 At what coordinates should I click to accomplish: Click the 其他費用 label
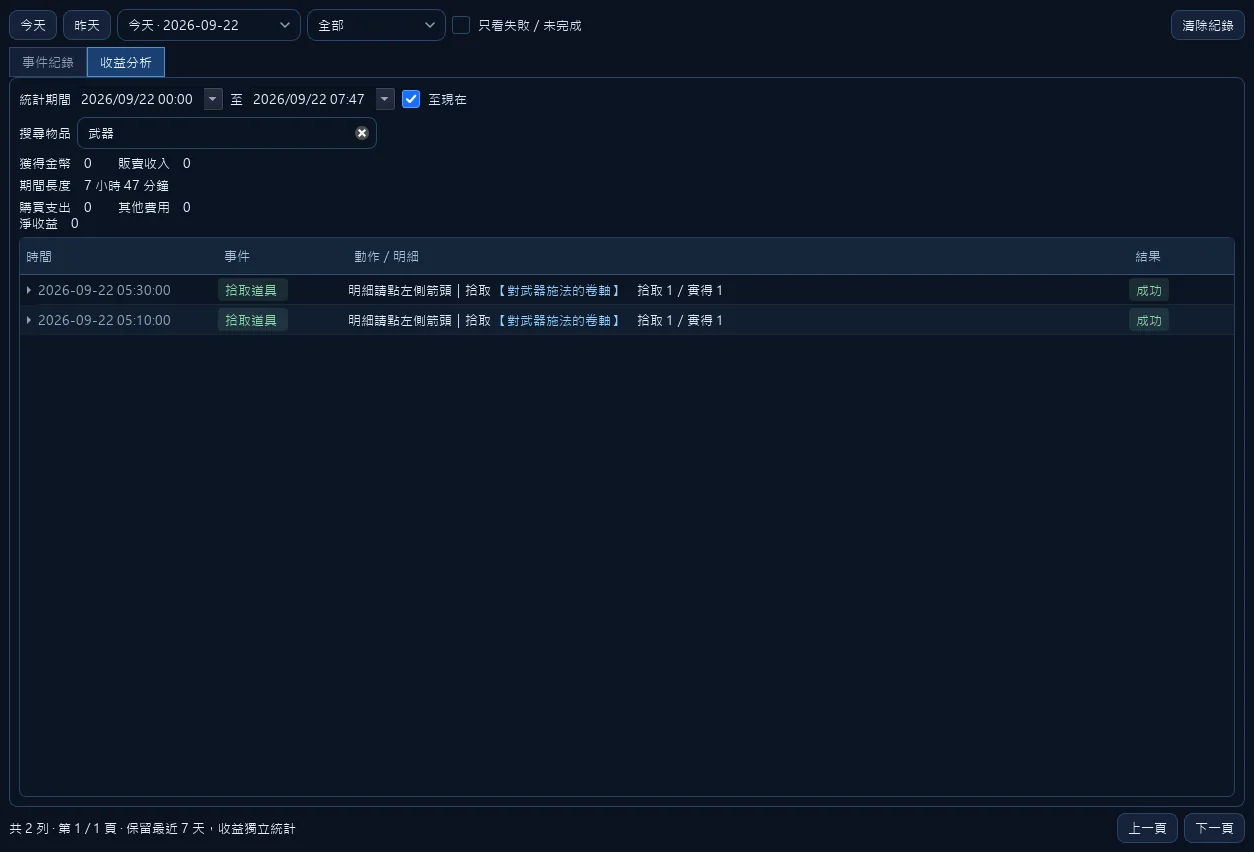click(x=144, y=207)
